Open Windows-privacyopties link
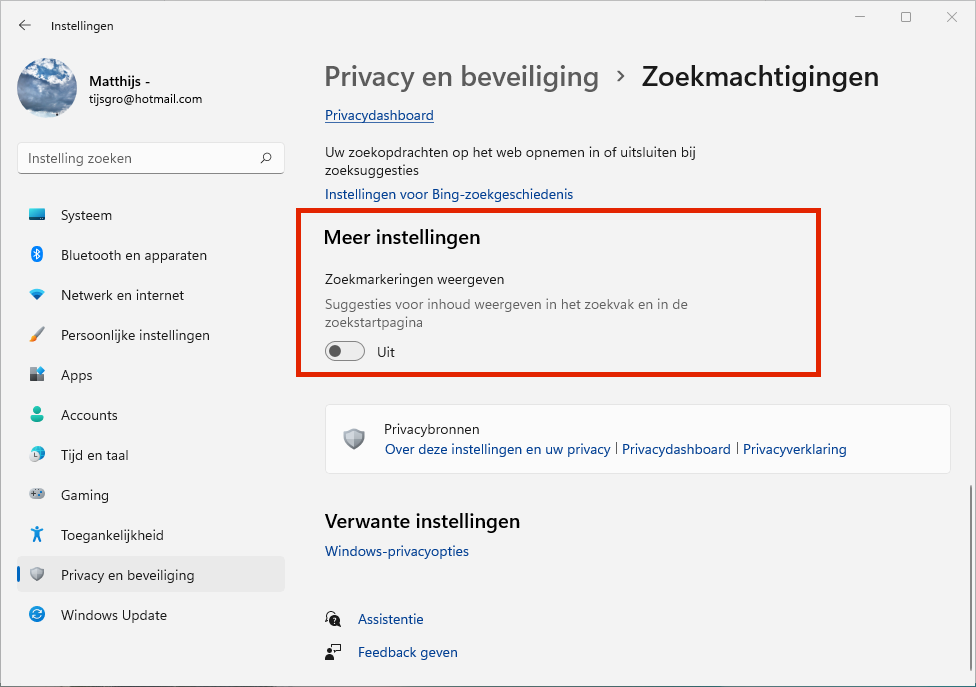 coord(397,551)
